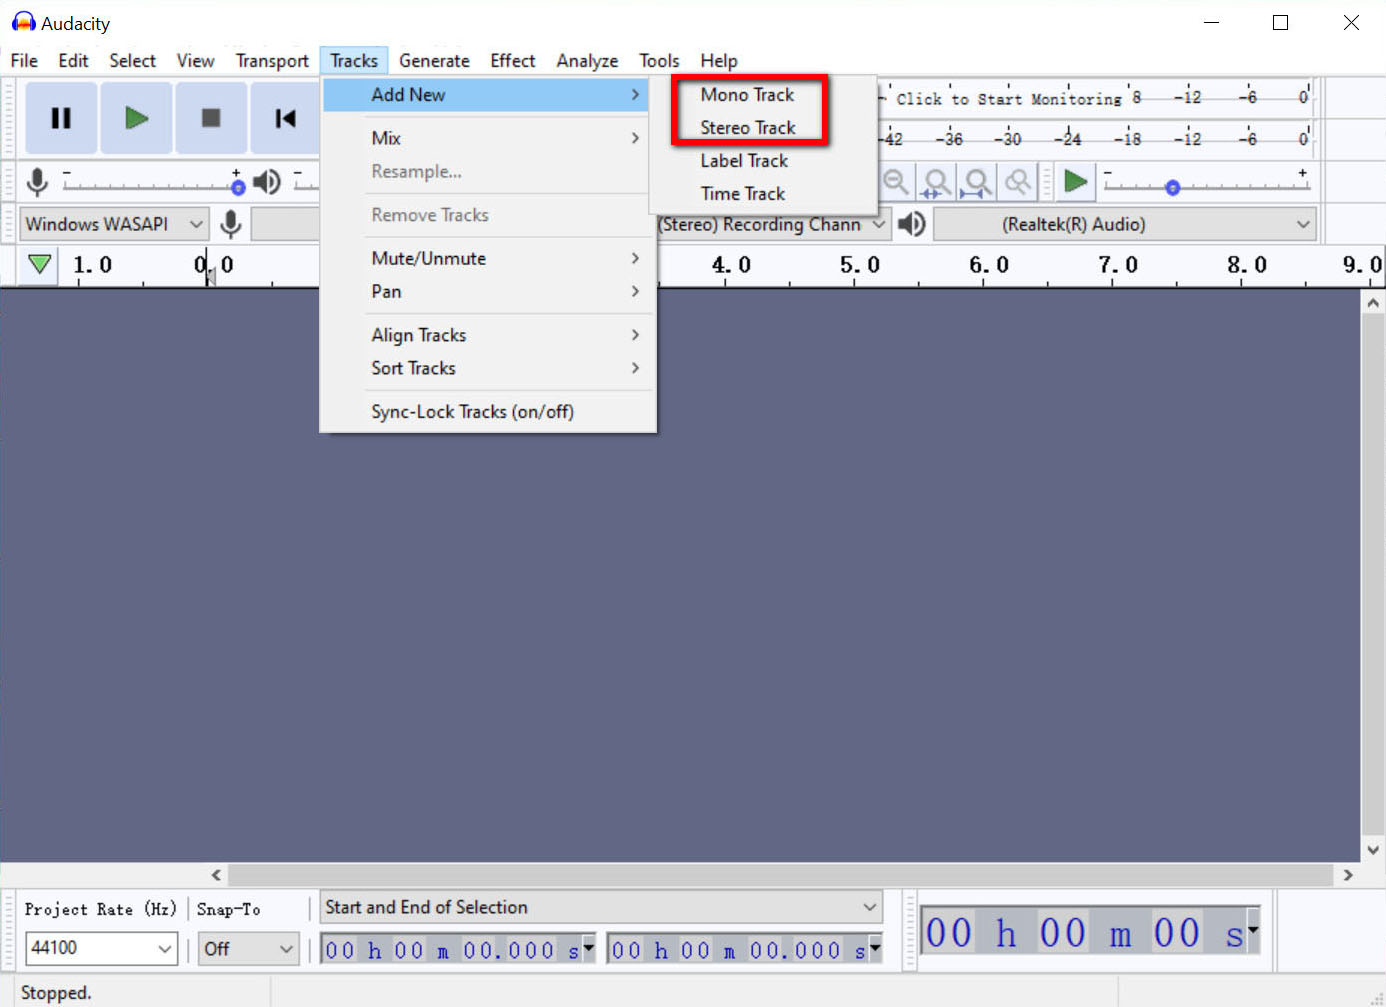Open the View menu

click(195, 61)
